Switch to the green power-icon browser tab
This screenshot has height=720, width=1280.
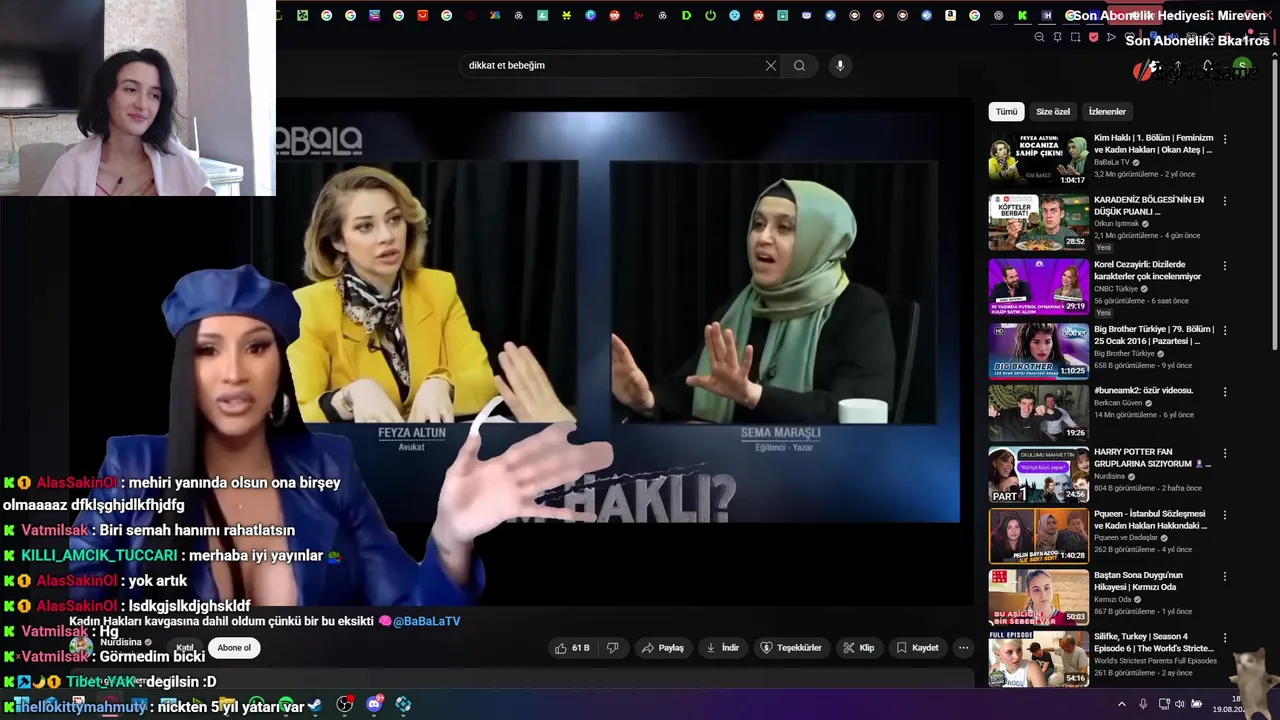tap(710, 15)
